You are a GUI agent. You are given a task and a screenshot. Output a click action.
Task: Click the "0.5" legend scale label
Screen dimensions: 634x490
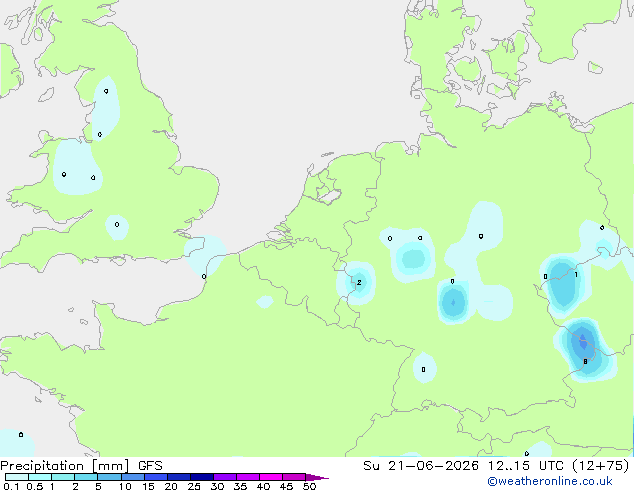click(x=34, y=486)
